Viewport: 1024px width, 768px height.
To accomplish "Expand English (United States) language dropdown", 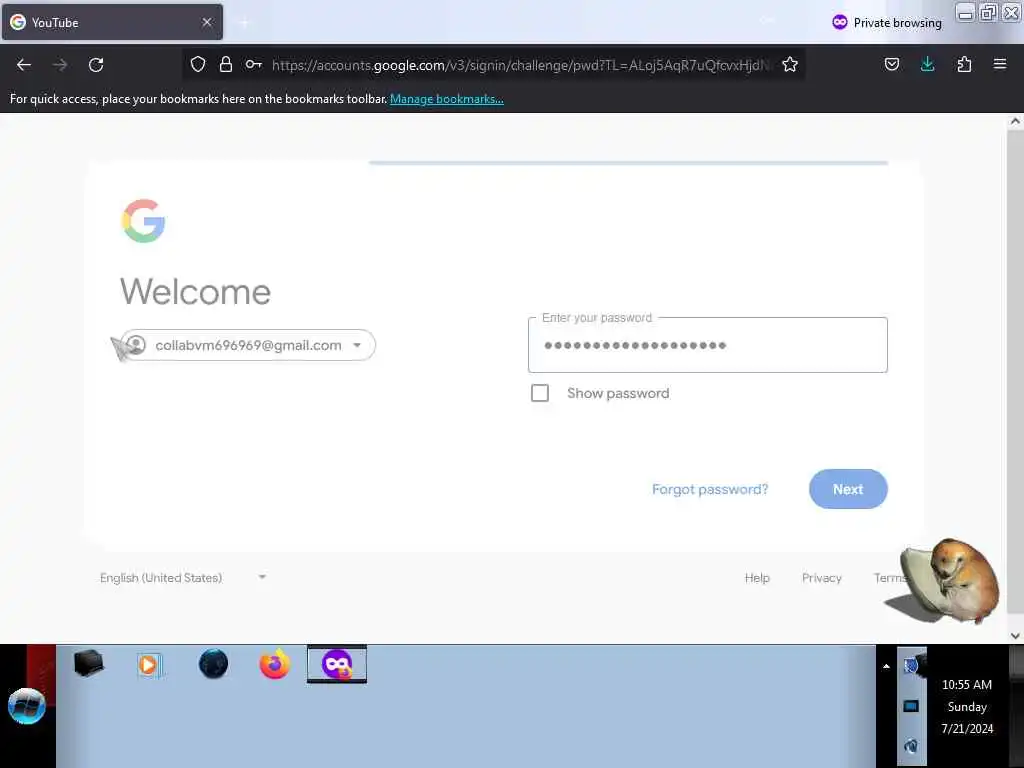I will [x=183, y=578].
